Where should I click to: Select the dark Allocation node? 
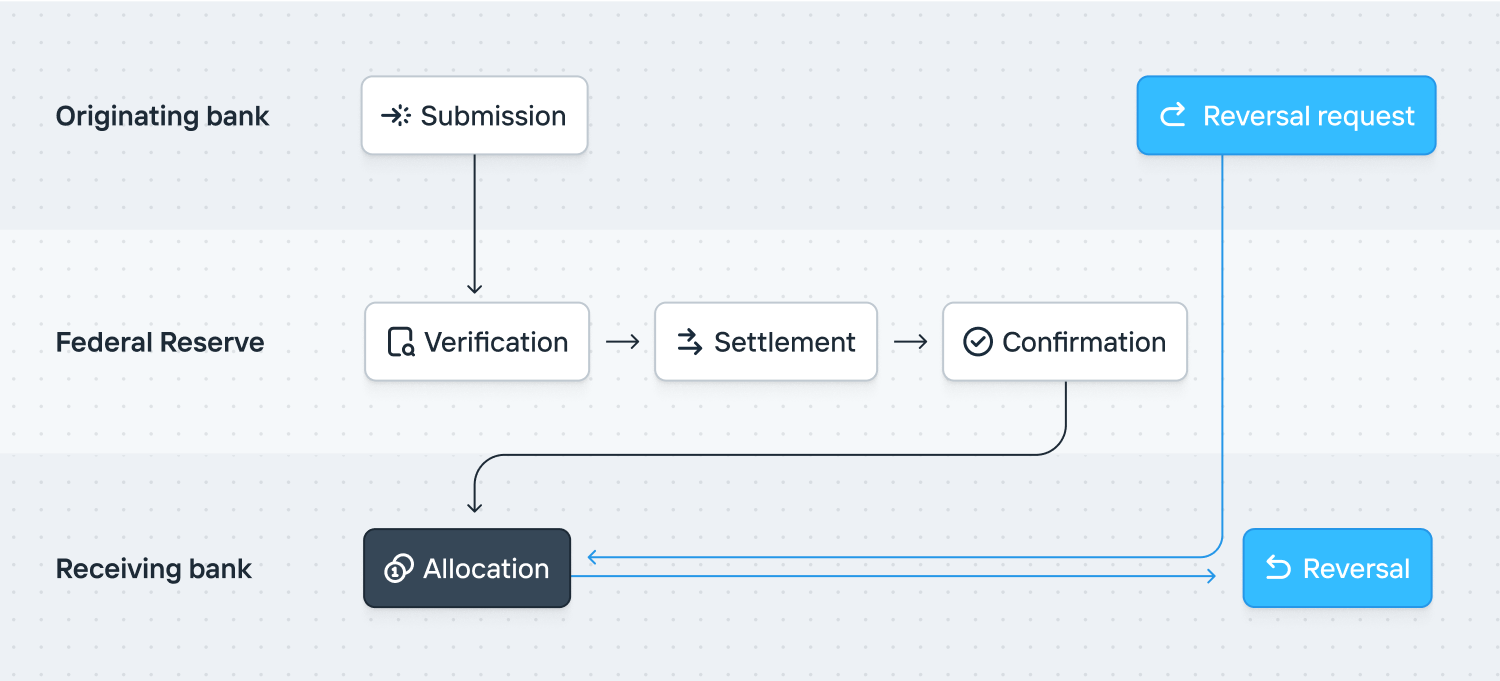point(467,568)
